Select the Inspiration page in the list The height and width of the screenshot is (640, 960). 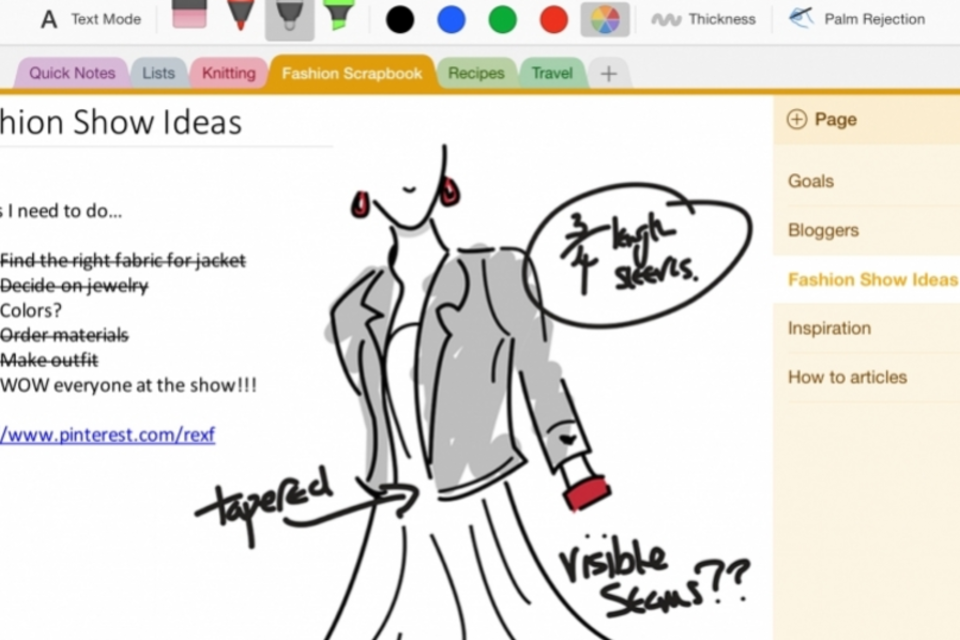point(829,328)
